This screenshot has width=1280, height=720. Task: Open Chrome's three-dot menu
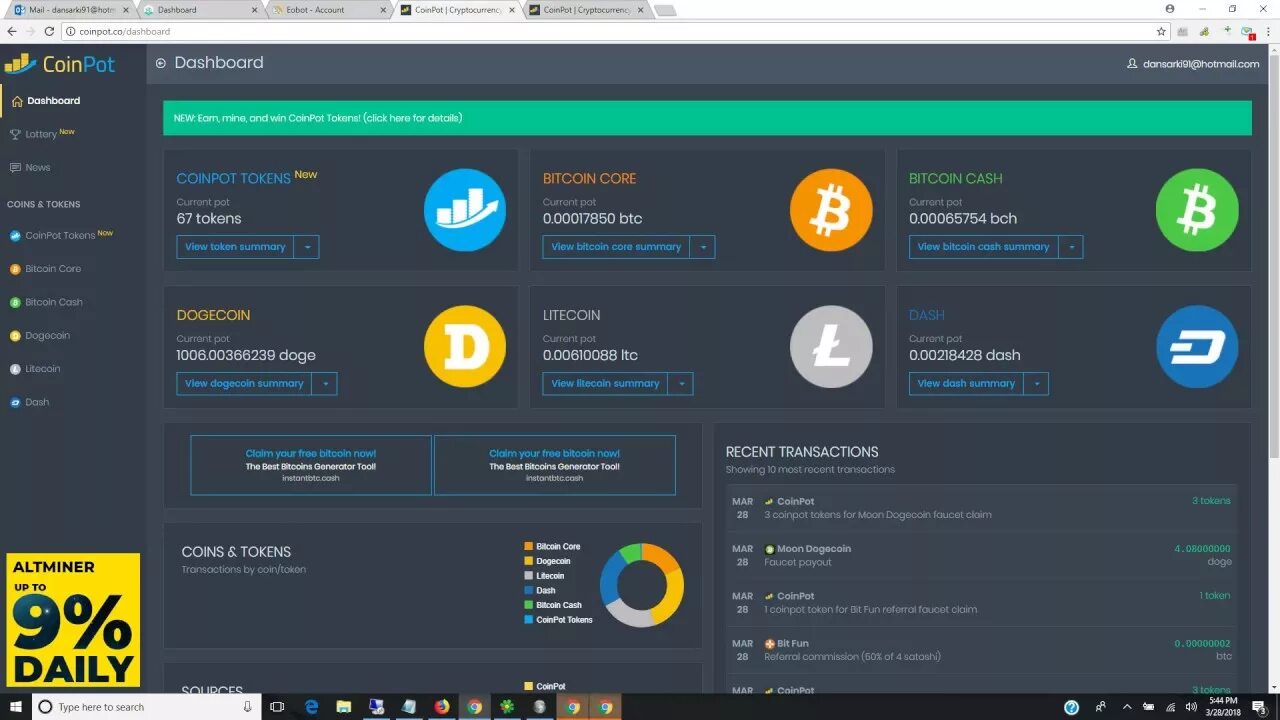point(1267,31)
